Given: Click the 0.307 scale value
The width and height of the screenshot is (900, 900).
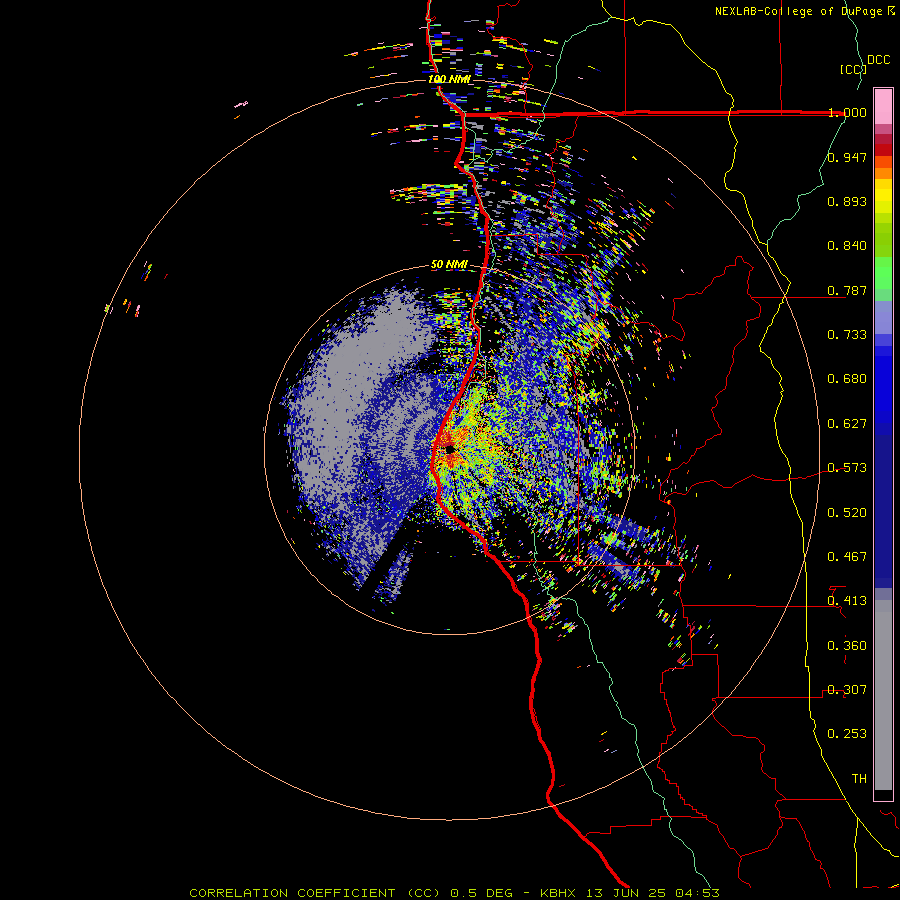Looking at the screenshot, I should coord(847,690).
